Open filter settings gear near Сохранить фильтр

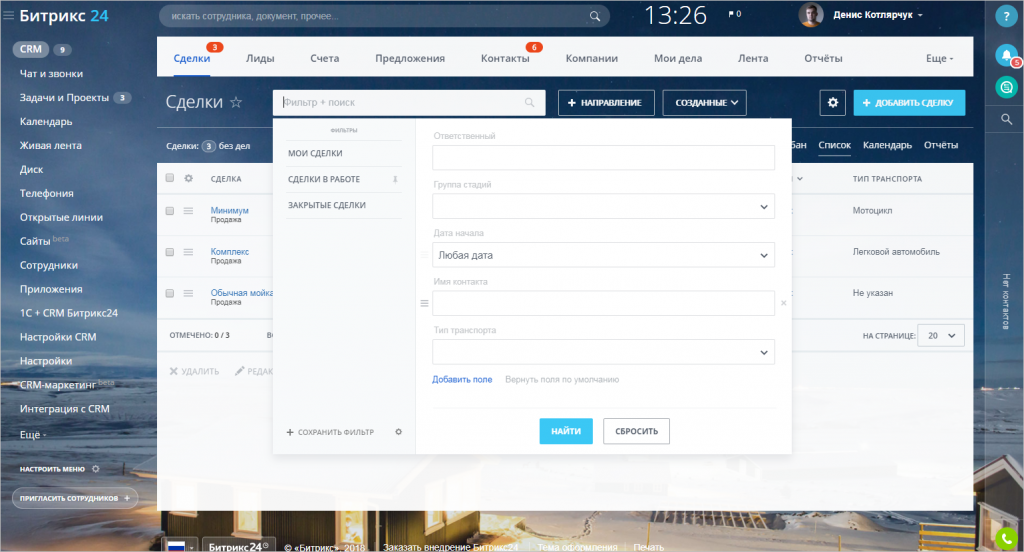coord(398,432)
